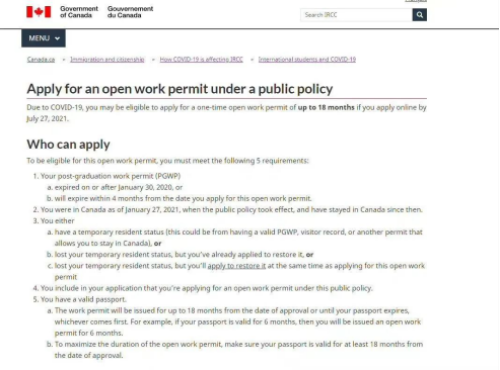The image size is (500, 370).
Task: Click the bold 'up to 18 months' text
Action: [x=326, y=107]
